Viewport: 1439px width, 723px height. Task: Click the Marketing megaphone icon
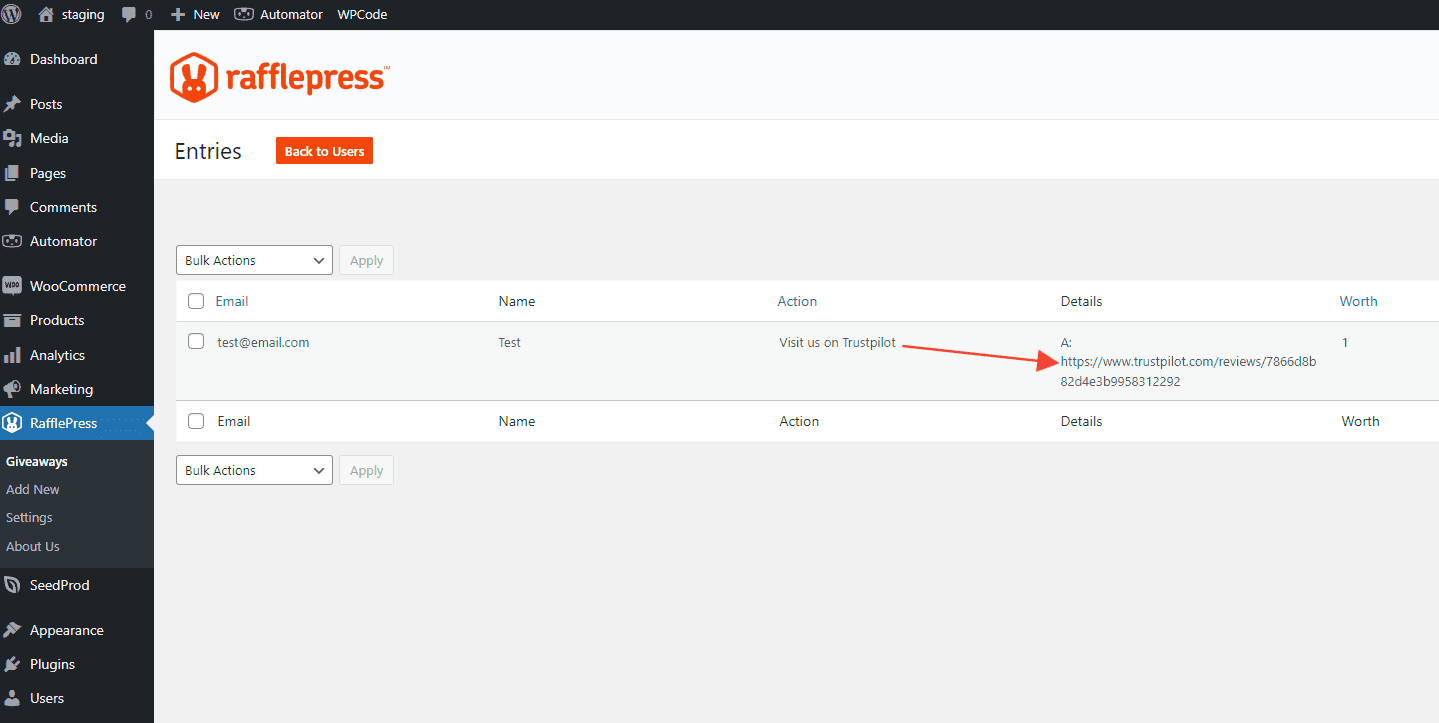(13, 389)
